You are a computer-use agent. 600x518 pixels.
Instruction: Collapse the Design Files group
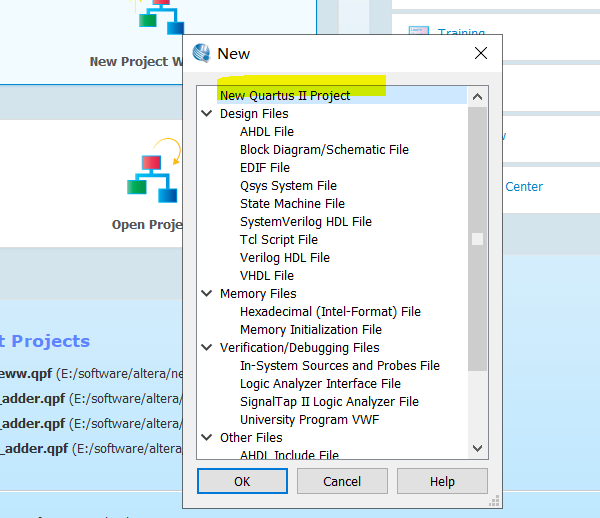(x=207, y=114)
